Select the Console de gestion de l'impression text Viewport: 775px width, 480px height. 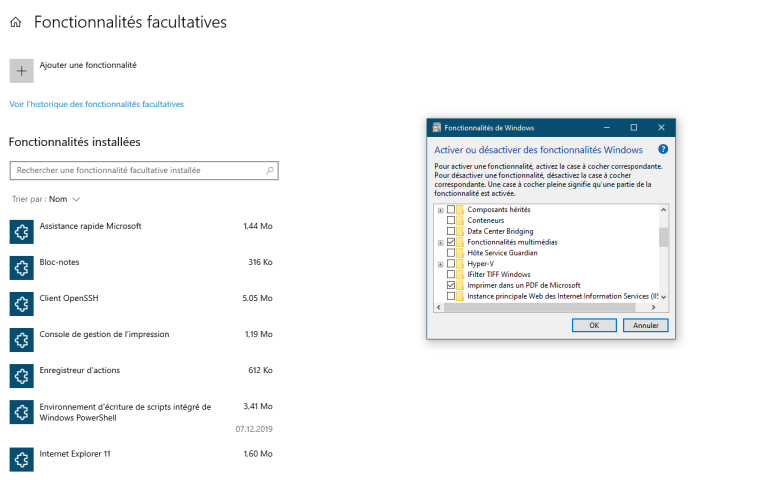pos(104,334)
